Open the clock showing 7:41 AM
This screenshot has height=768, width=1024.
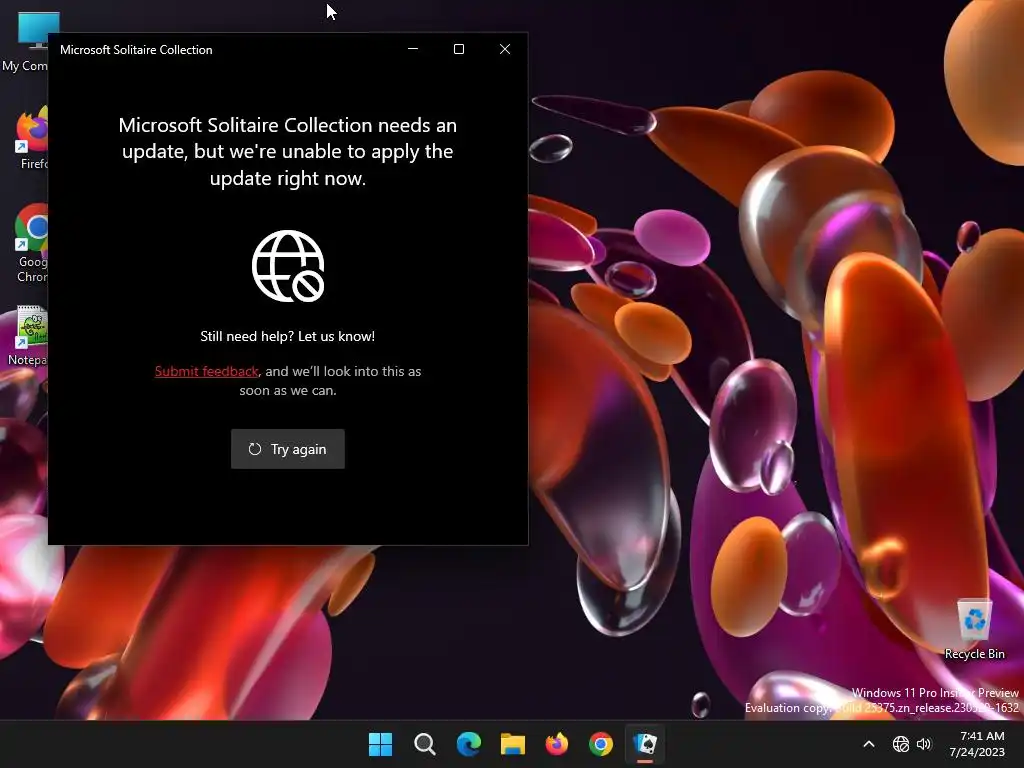pos(977,744)
